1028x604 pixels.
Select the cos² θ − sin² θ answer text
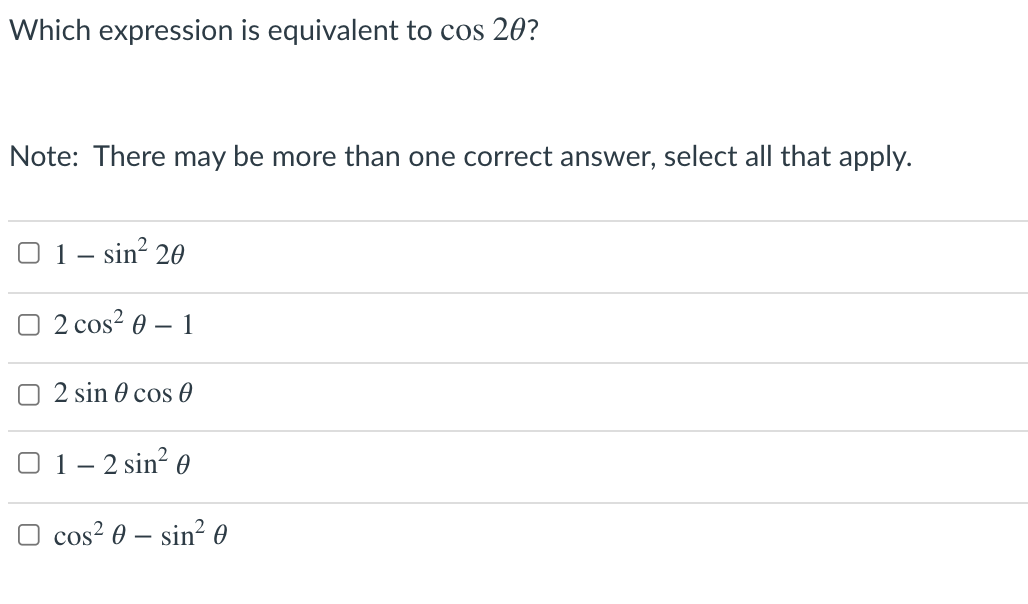pyautogui.click(x=140, y=534)
